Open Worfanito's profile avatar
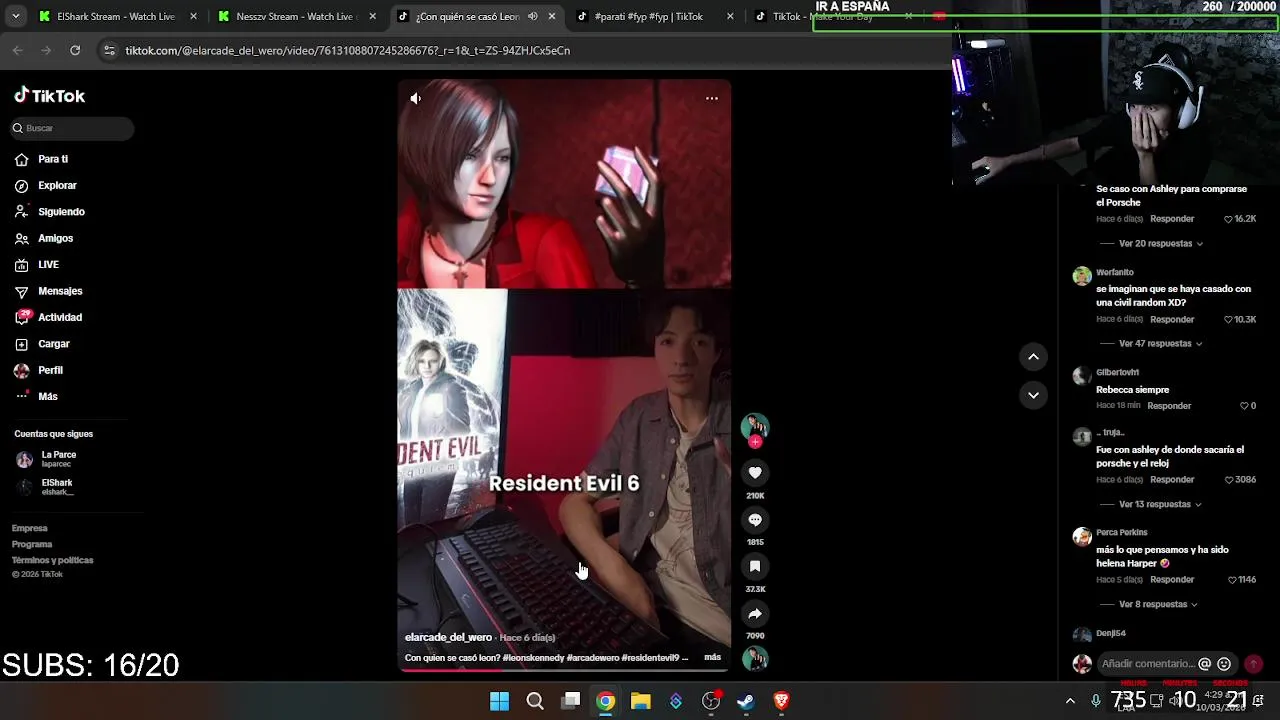1280x720 pixels. tap(1082, 276)
